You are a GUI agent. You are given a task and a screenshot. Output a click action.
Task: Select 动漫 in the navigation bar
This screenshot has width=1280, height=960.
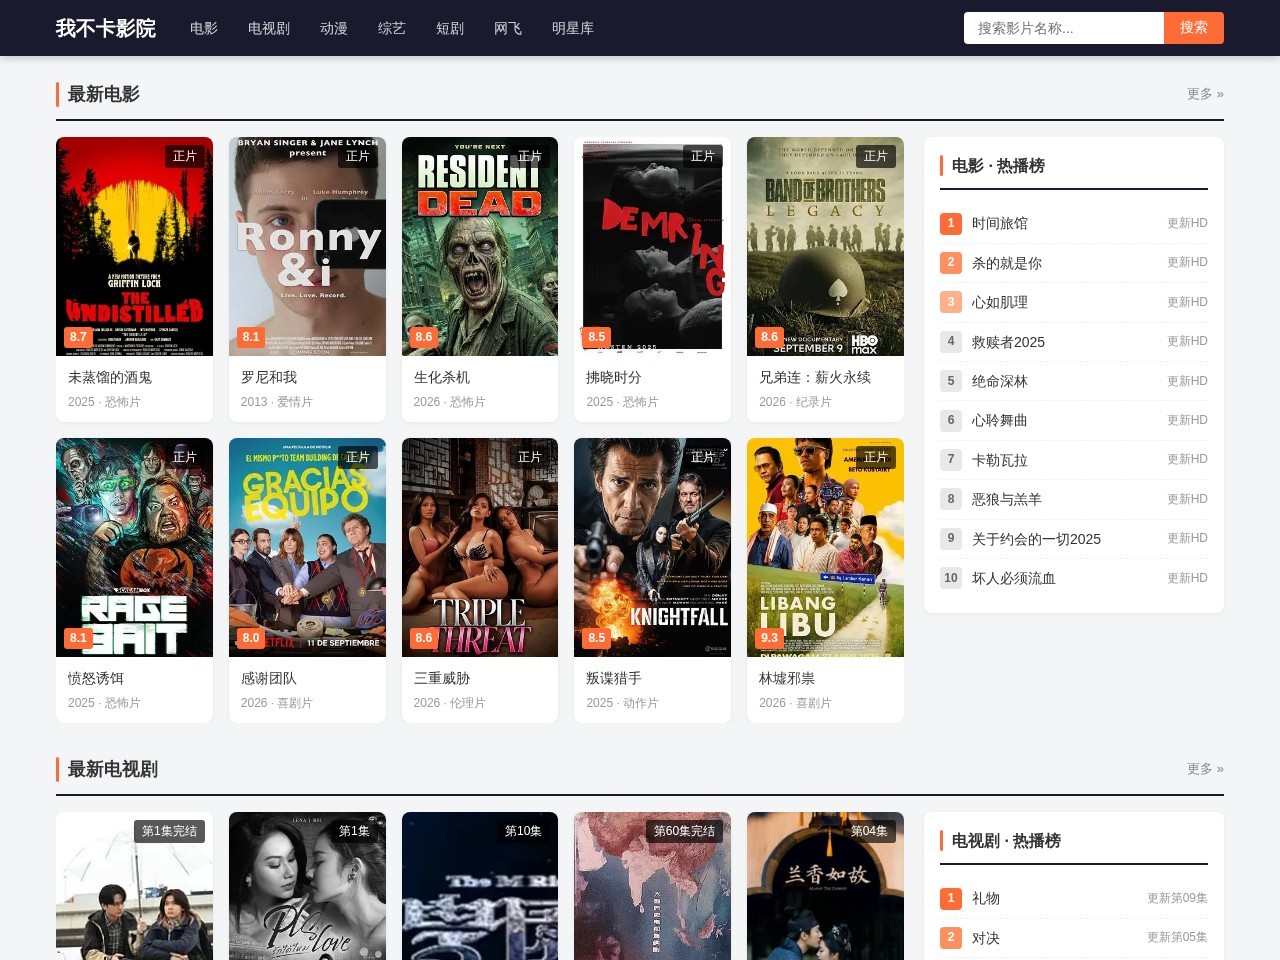coord(334,28)
